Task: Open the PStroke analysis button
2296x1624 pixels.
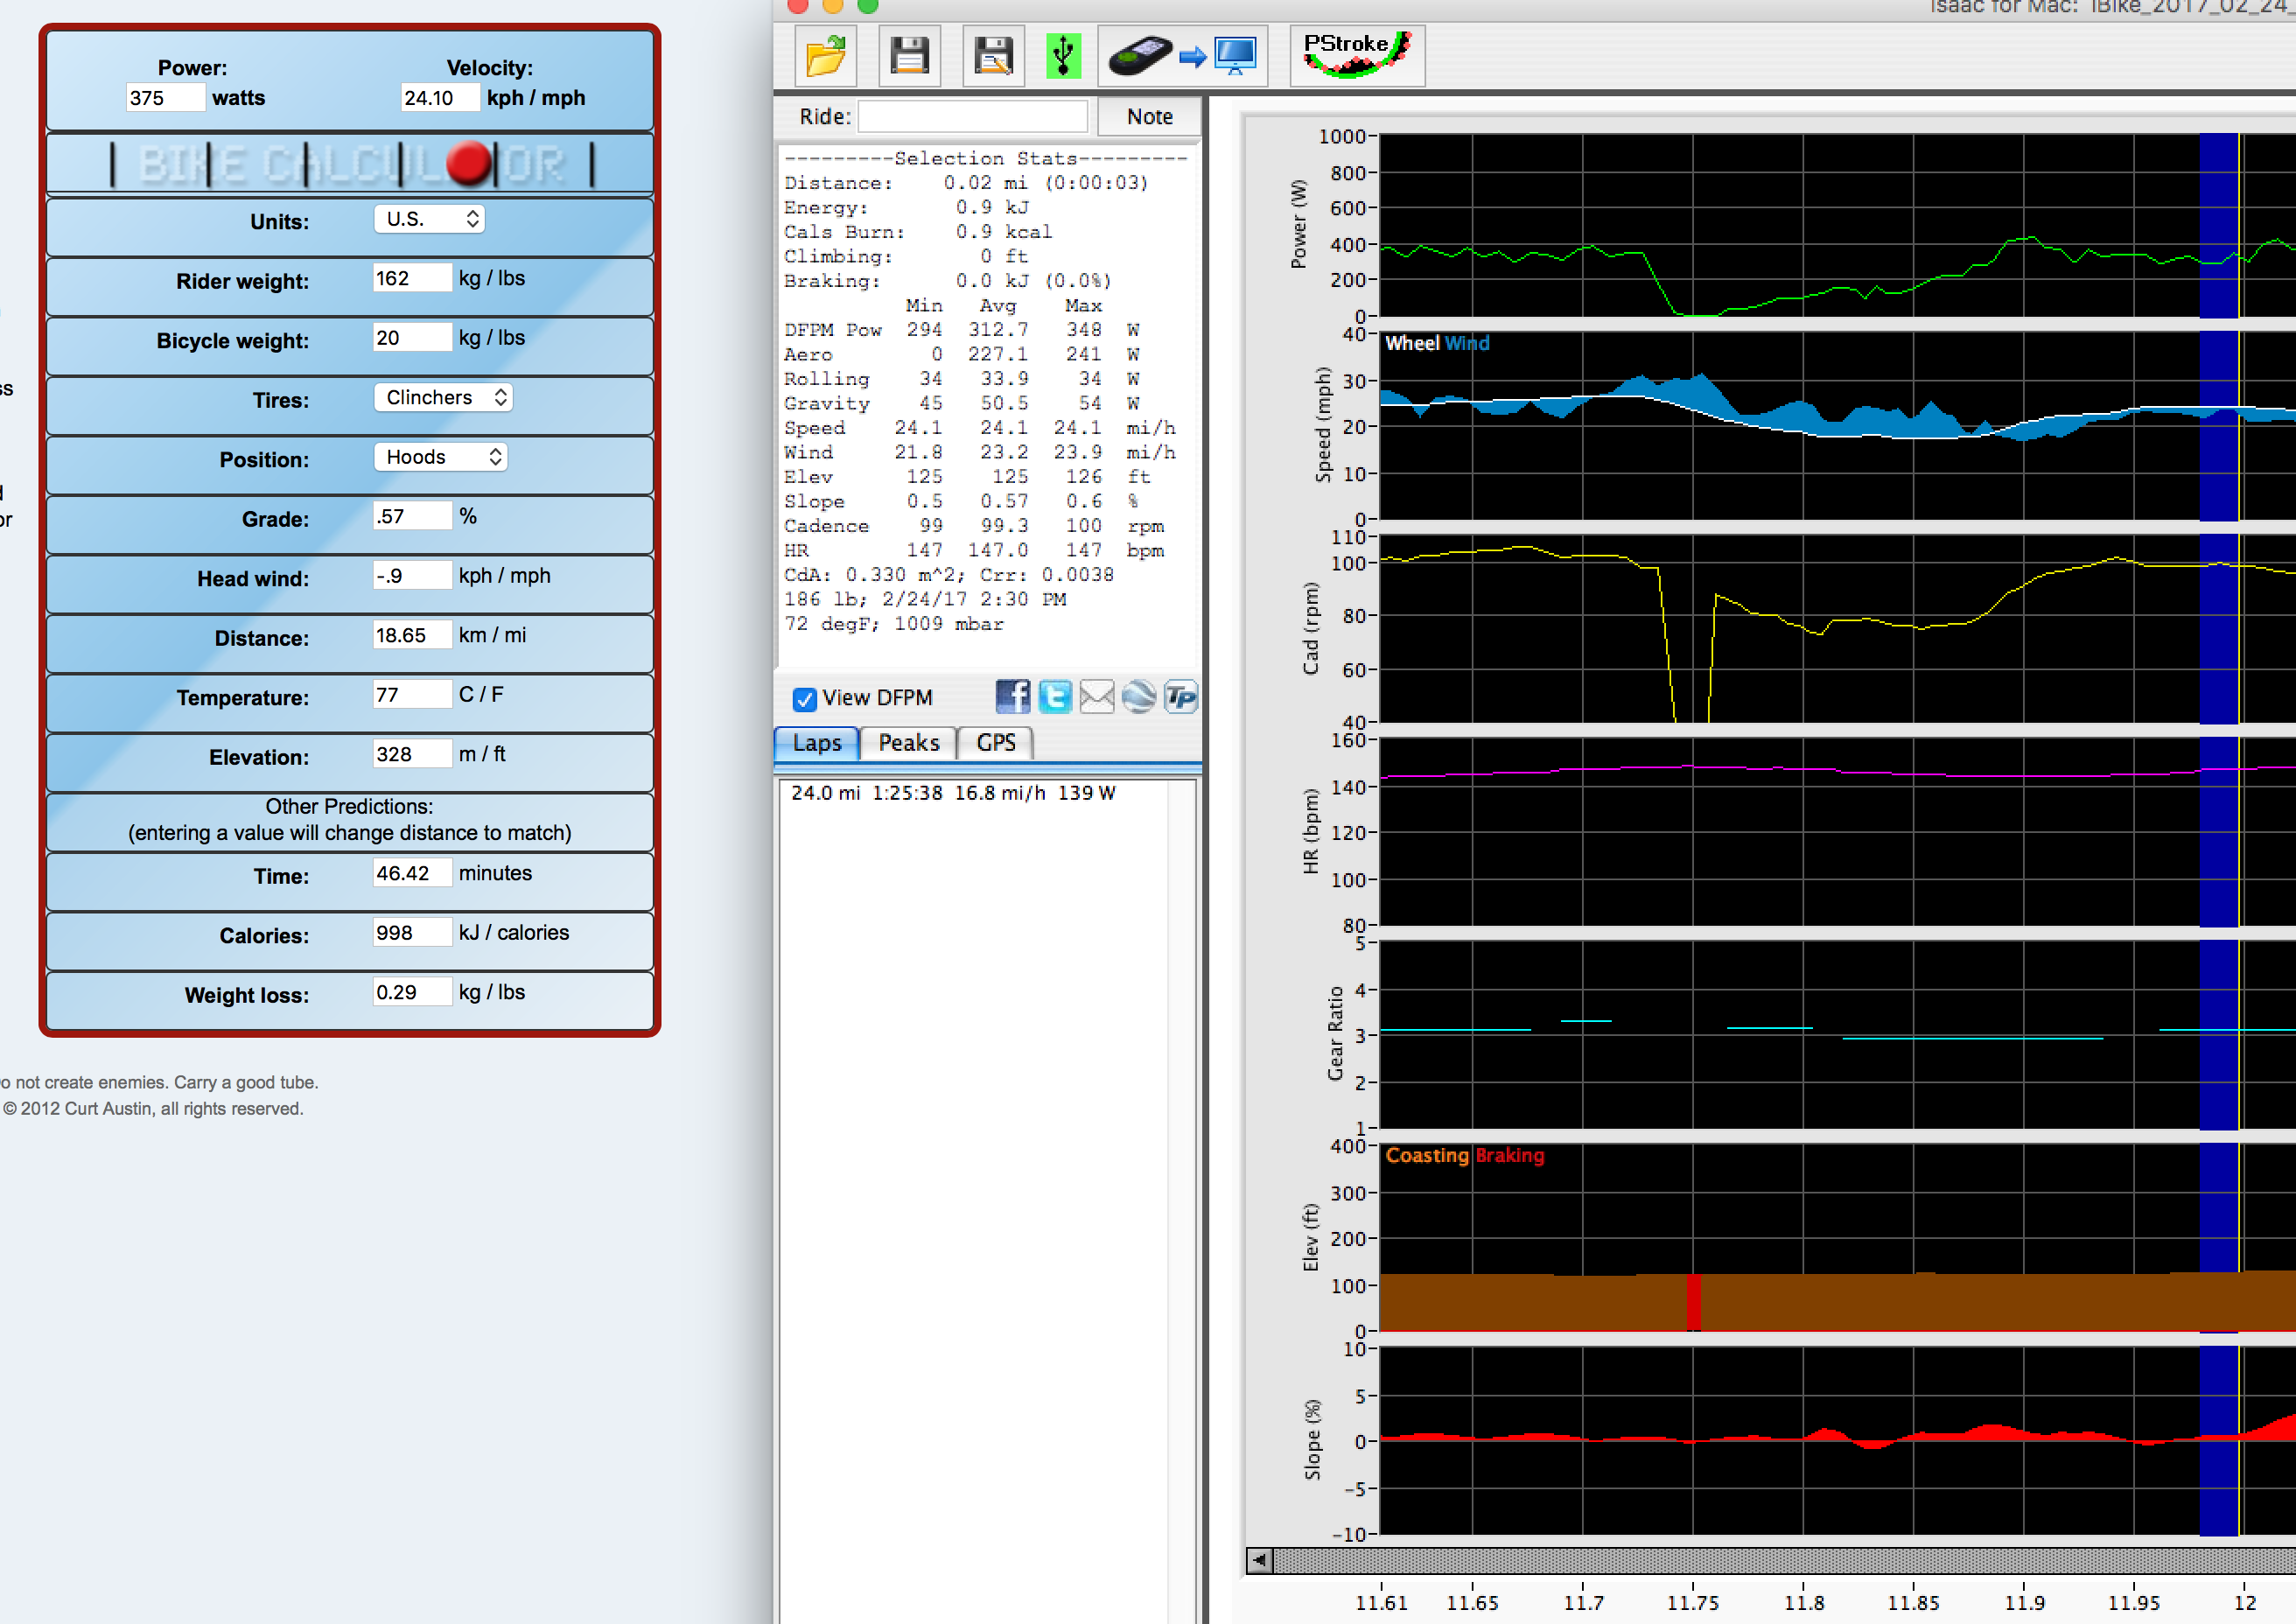Action: (x=1357, y=56)
